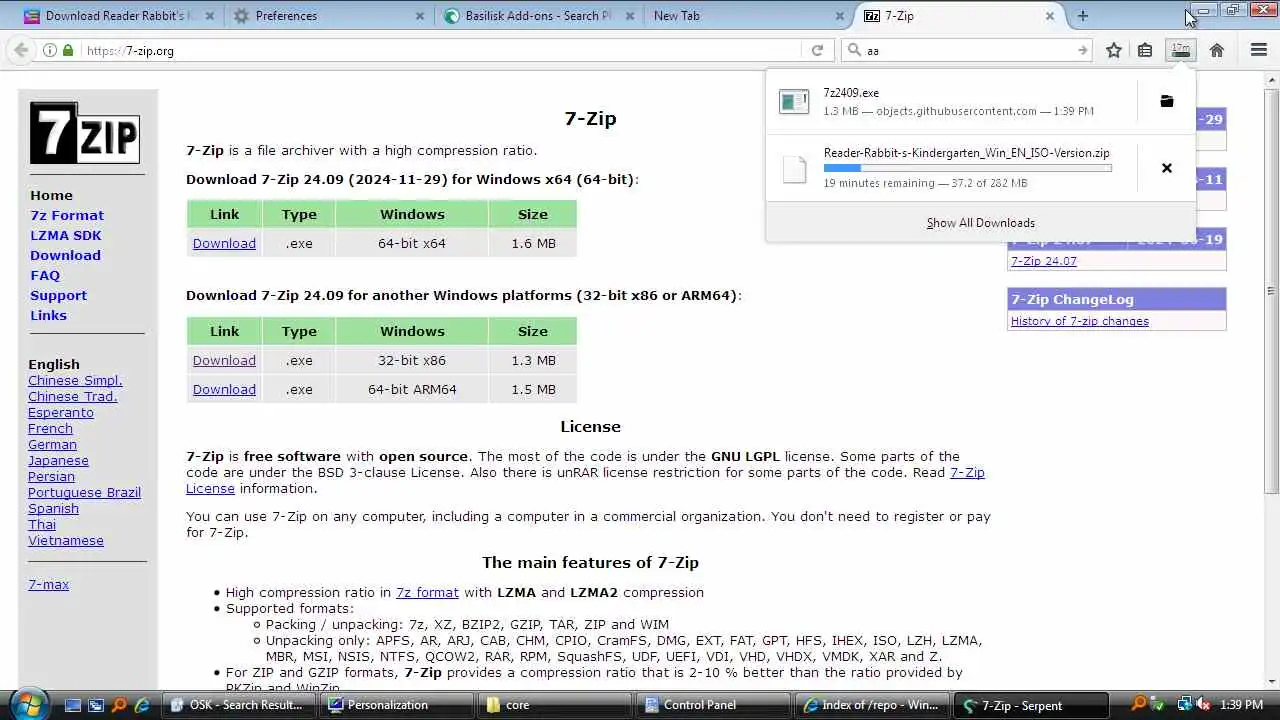Viewport: 1280px width, 720px height.
Task: Click the Reader-Rabbit download progress bar
Action: tap(967, 168)
